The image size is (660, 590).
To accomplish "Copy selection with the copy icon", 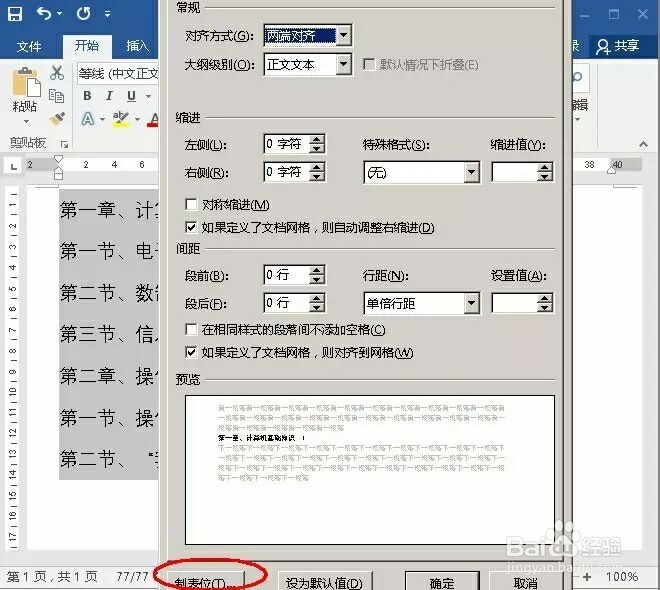I will (x=56, y=96).
